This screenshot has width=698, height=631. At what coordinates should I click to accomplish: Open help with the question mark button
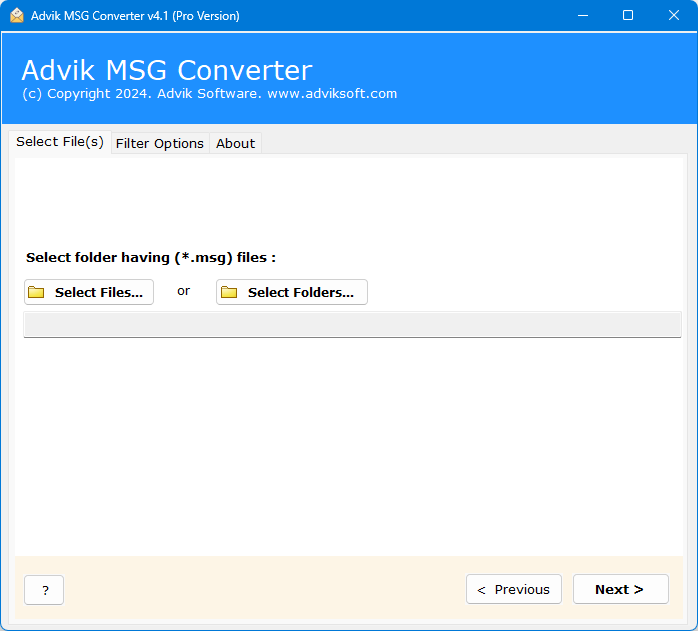(x=44, y=590)
